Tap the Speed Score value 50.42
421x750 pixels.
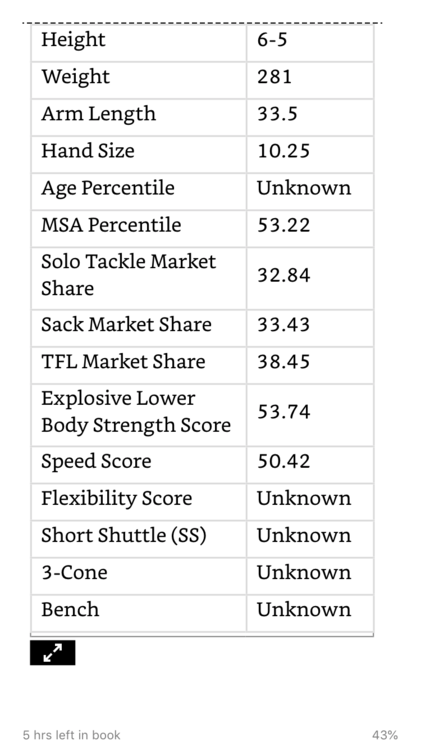tap(284, 461)
